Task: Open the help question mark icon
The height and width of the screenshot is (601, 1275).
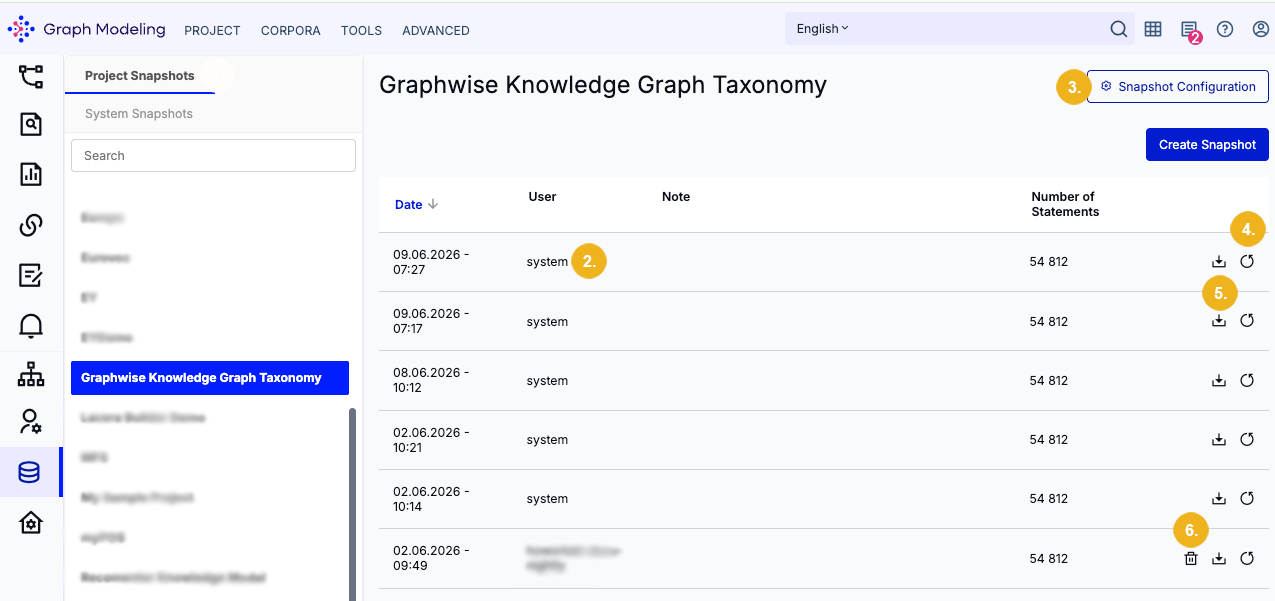Action: click(1225, 29)
